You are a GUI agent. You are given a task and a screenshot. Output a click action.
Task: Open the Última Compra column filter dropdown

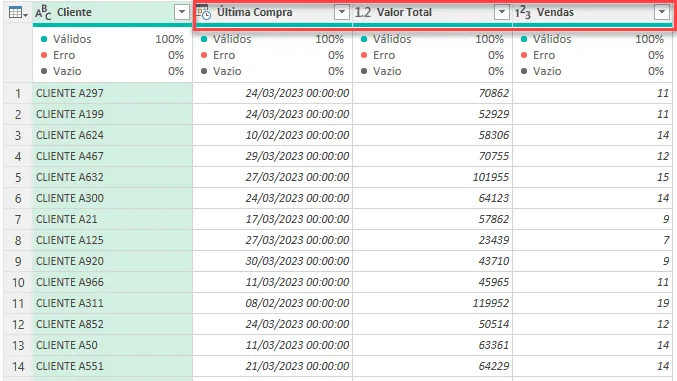tap(342, 12)
